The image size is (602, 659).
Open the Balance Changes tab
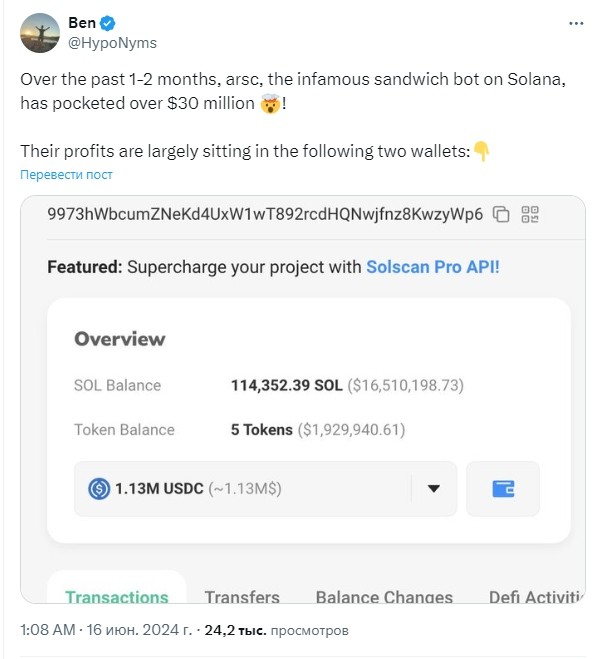pos(384,597)
